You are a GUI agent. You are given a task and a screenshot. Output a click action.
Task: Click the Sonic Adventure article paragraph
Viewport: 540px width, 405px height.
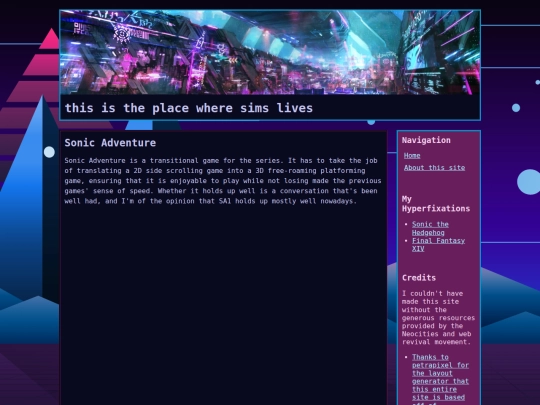tap(223, 181)
